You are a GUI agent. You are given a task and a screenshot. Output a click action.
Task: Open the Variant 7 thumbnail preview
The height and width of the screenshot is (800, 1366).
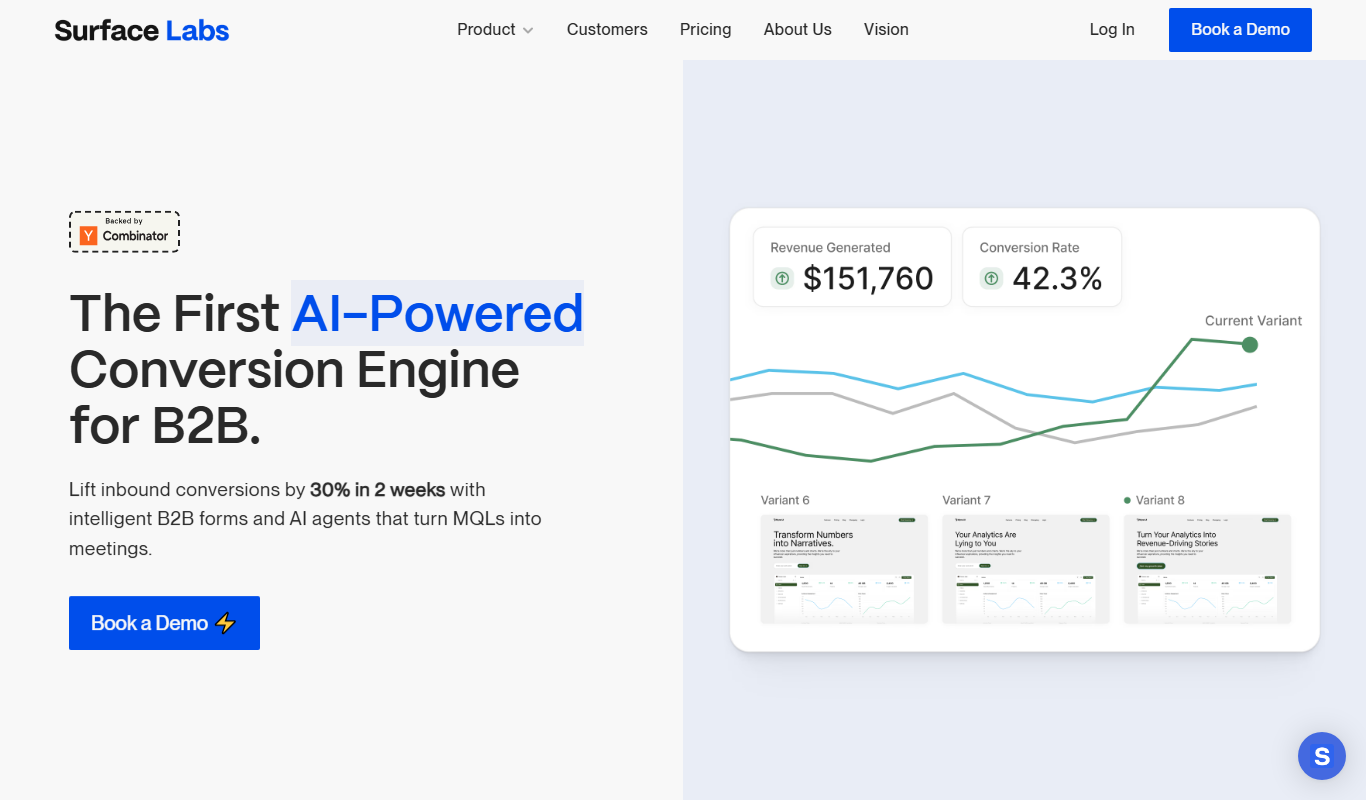point(1026,568)
